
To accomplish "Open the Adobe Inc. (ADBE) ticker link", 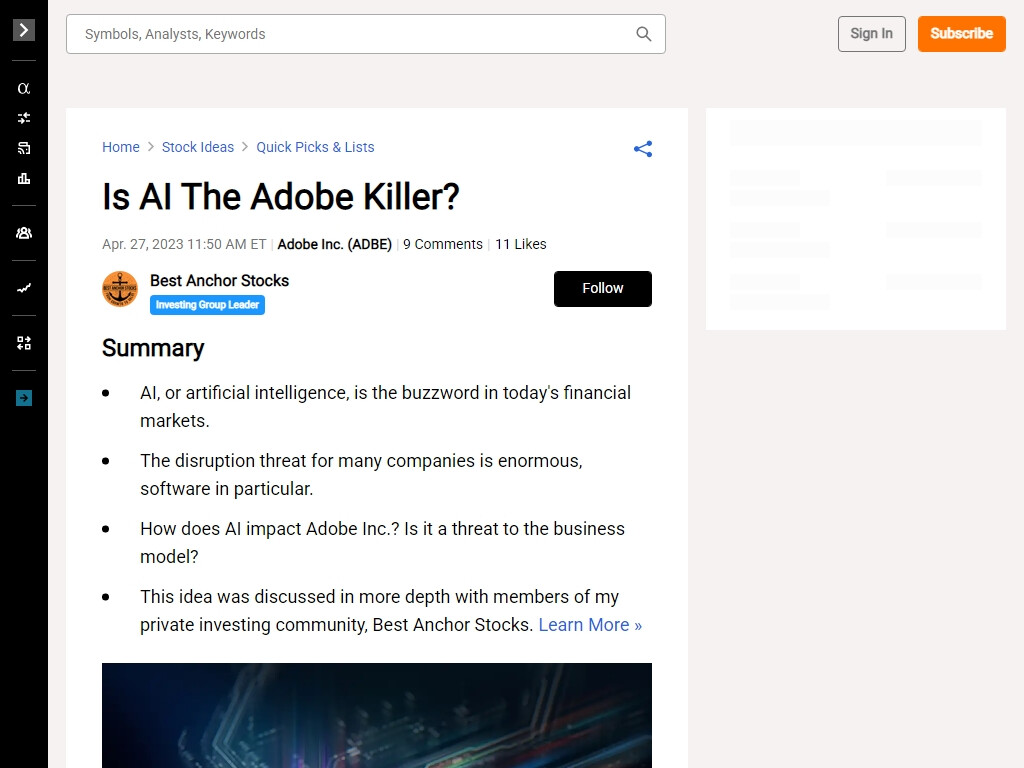I will (334, 244).
